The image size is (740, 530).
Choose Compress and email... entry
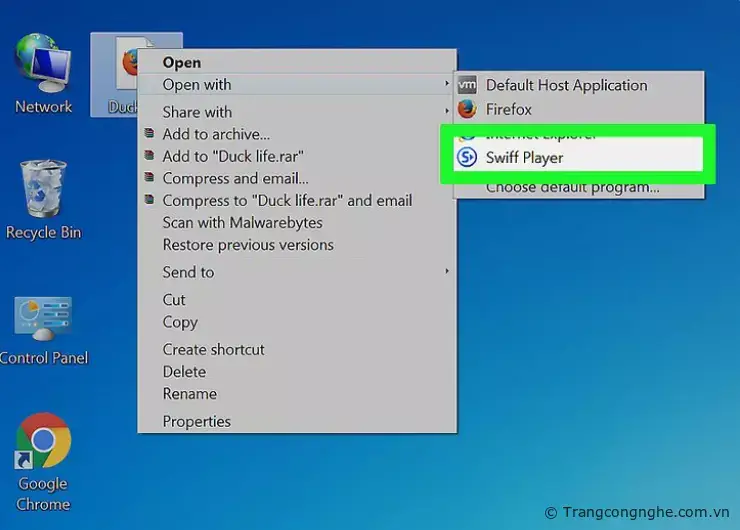(235, 178)
